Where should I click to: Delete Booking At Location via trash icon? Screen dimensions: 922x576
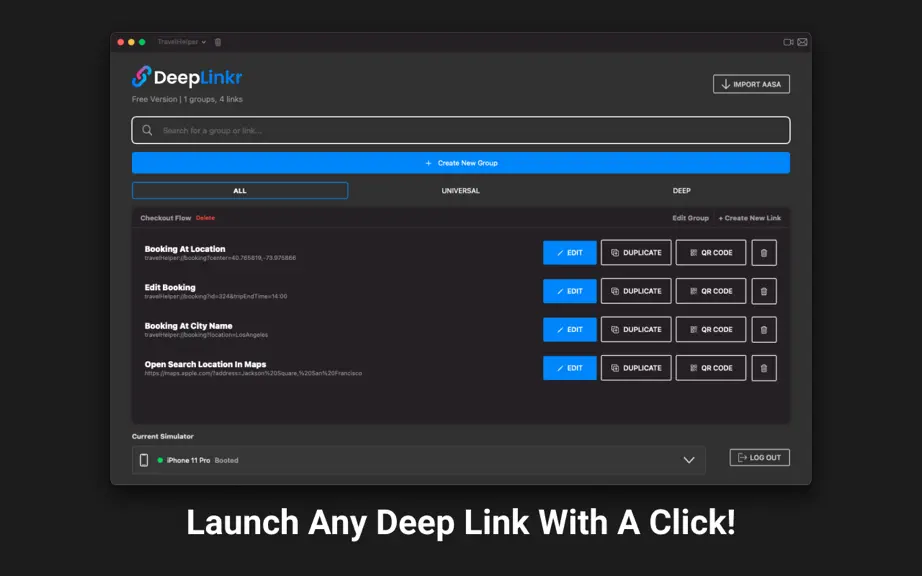click(764, 253)
